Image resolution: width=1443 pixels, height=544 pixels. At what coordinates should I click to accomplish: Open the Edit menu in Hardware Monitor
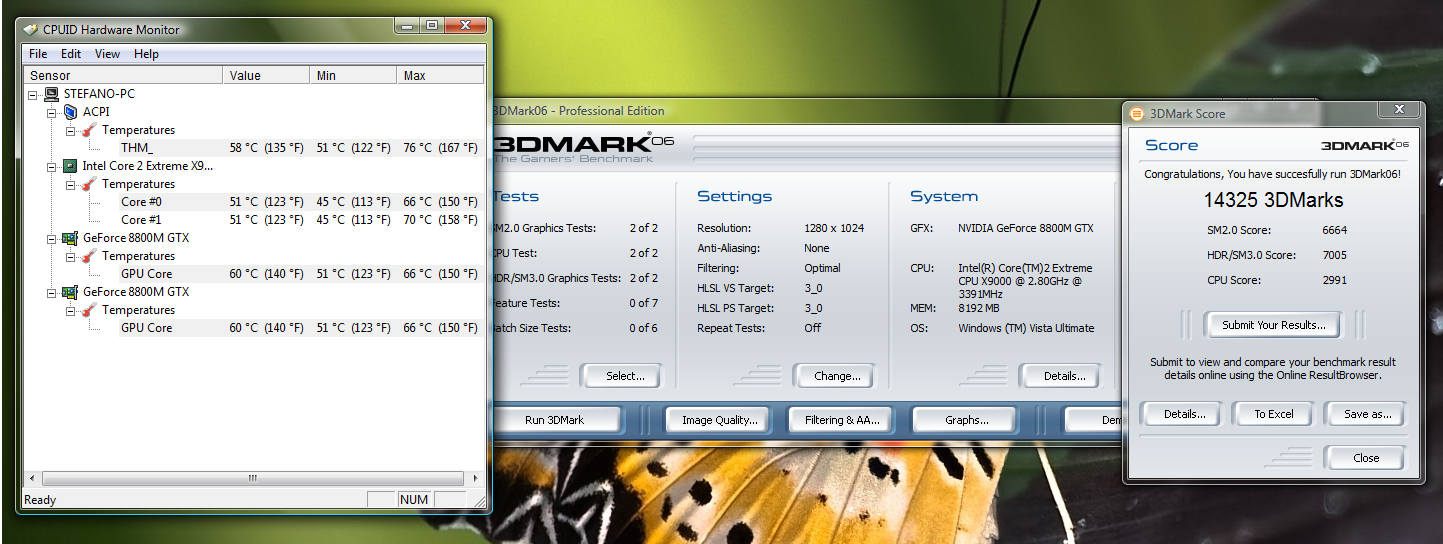click(71, 54)
